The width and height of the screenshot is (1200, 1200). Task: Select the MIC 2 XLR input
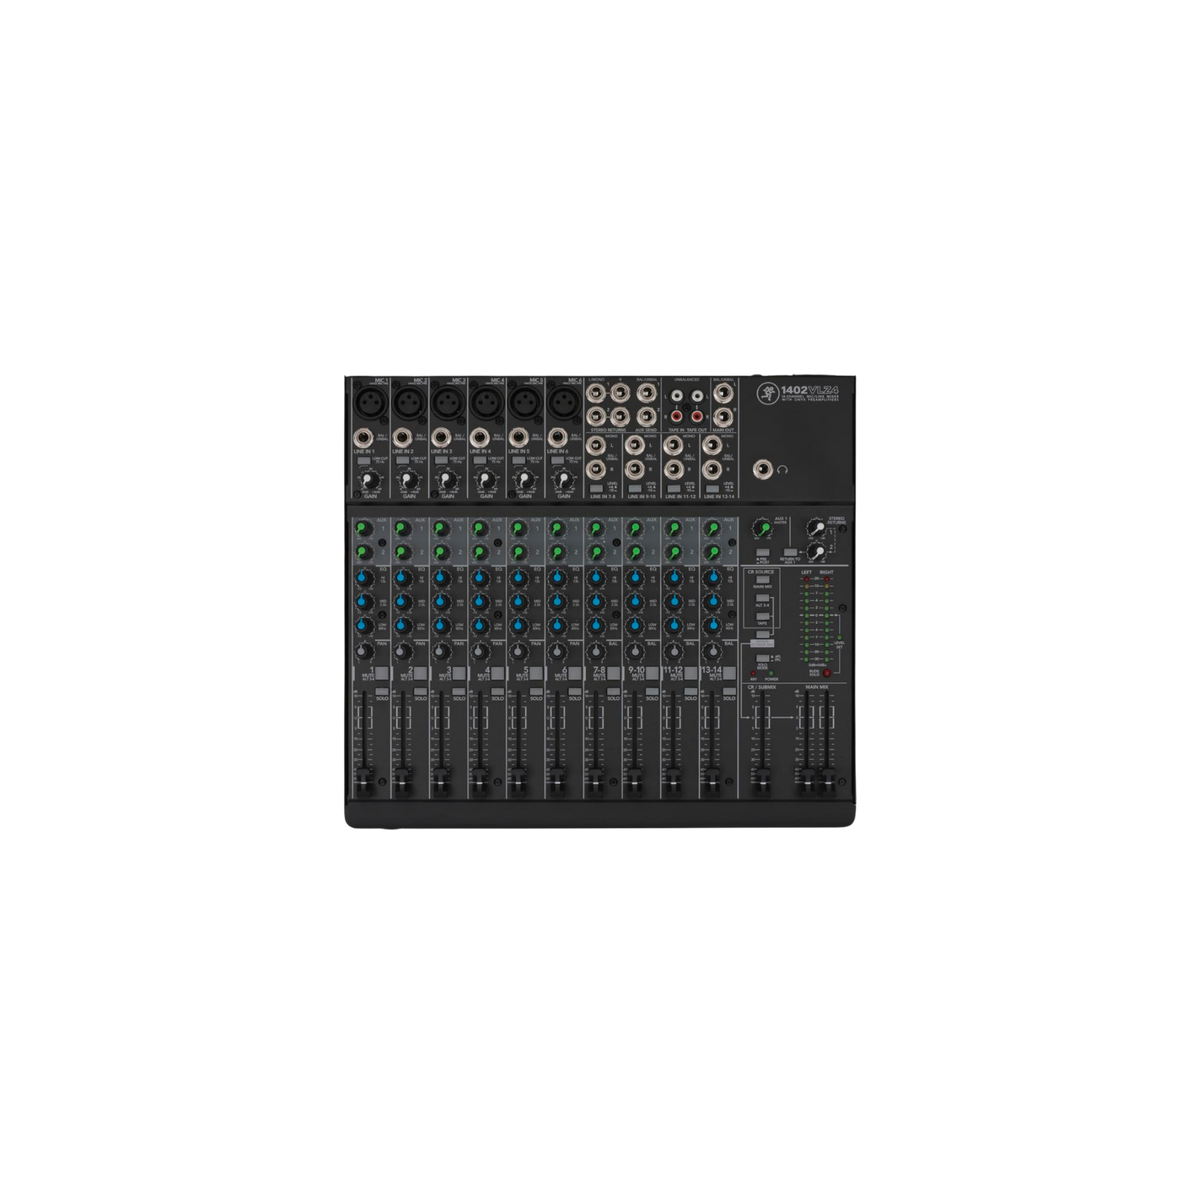[410, 402]
